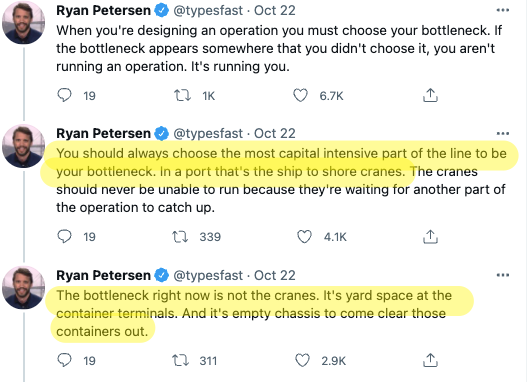Like the tweet with 2.9K likes
The width and height of the screenshot is (531, 382).
coord(302,360)
